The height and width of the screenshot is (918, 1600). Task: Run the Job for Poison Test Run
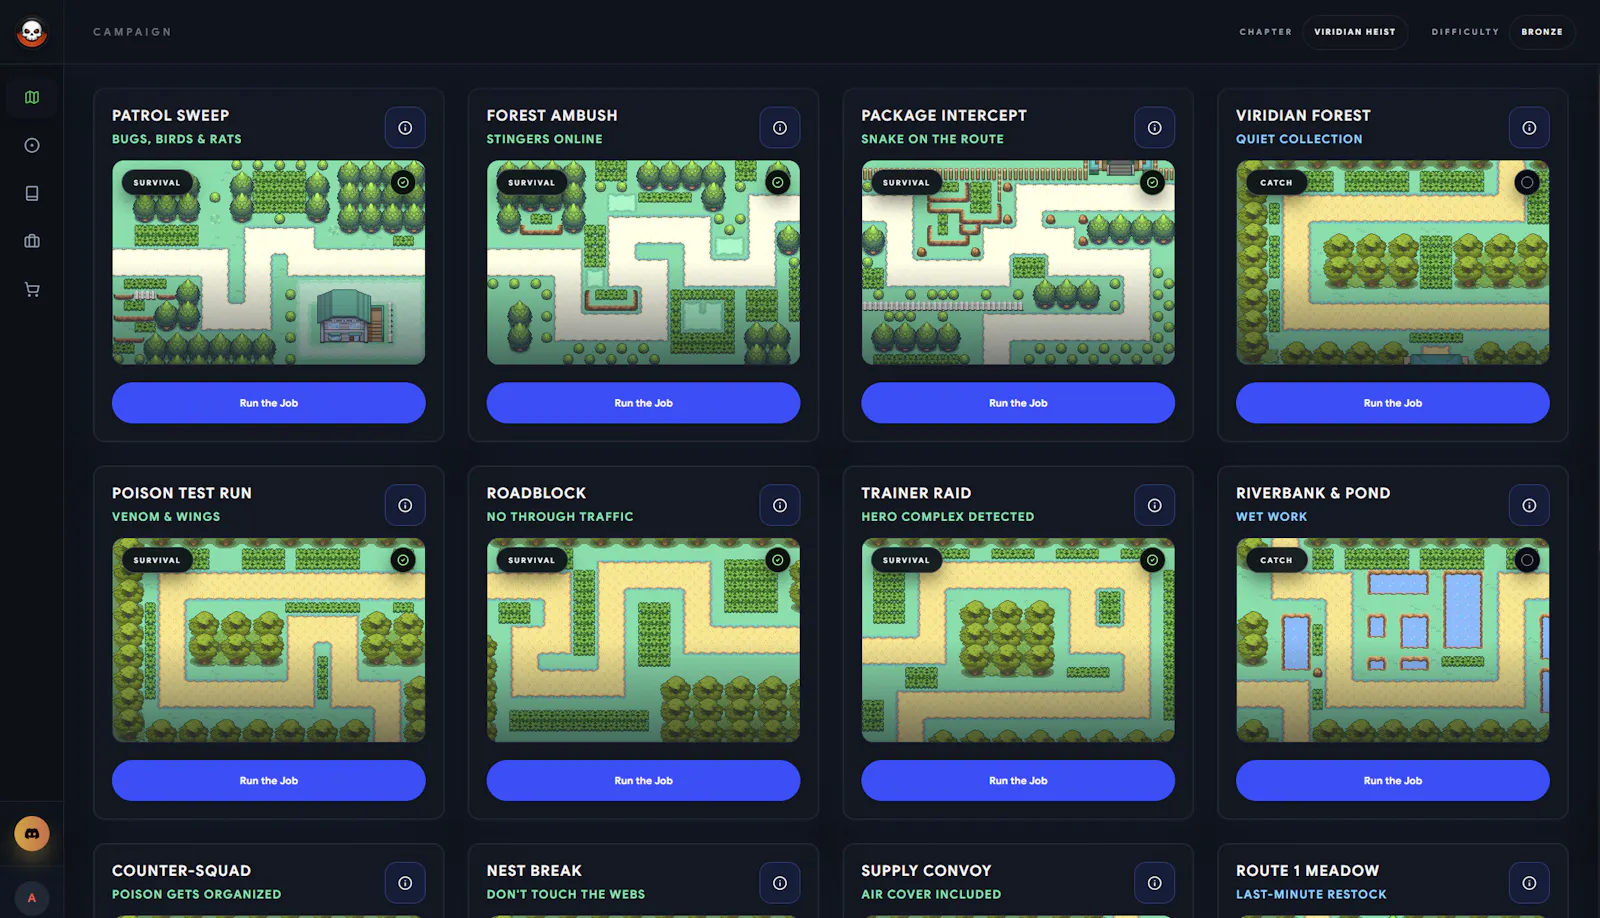[269, 781]
